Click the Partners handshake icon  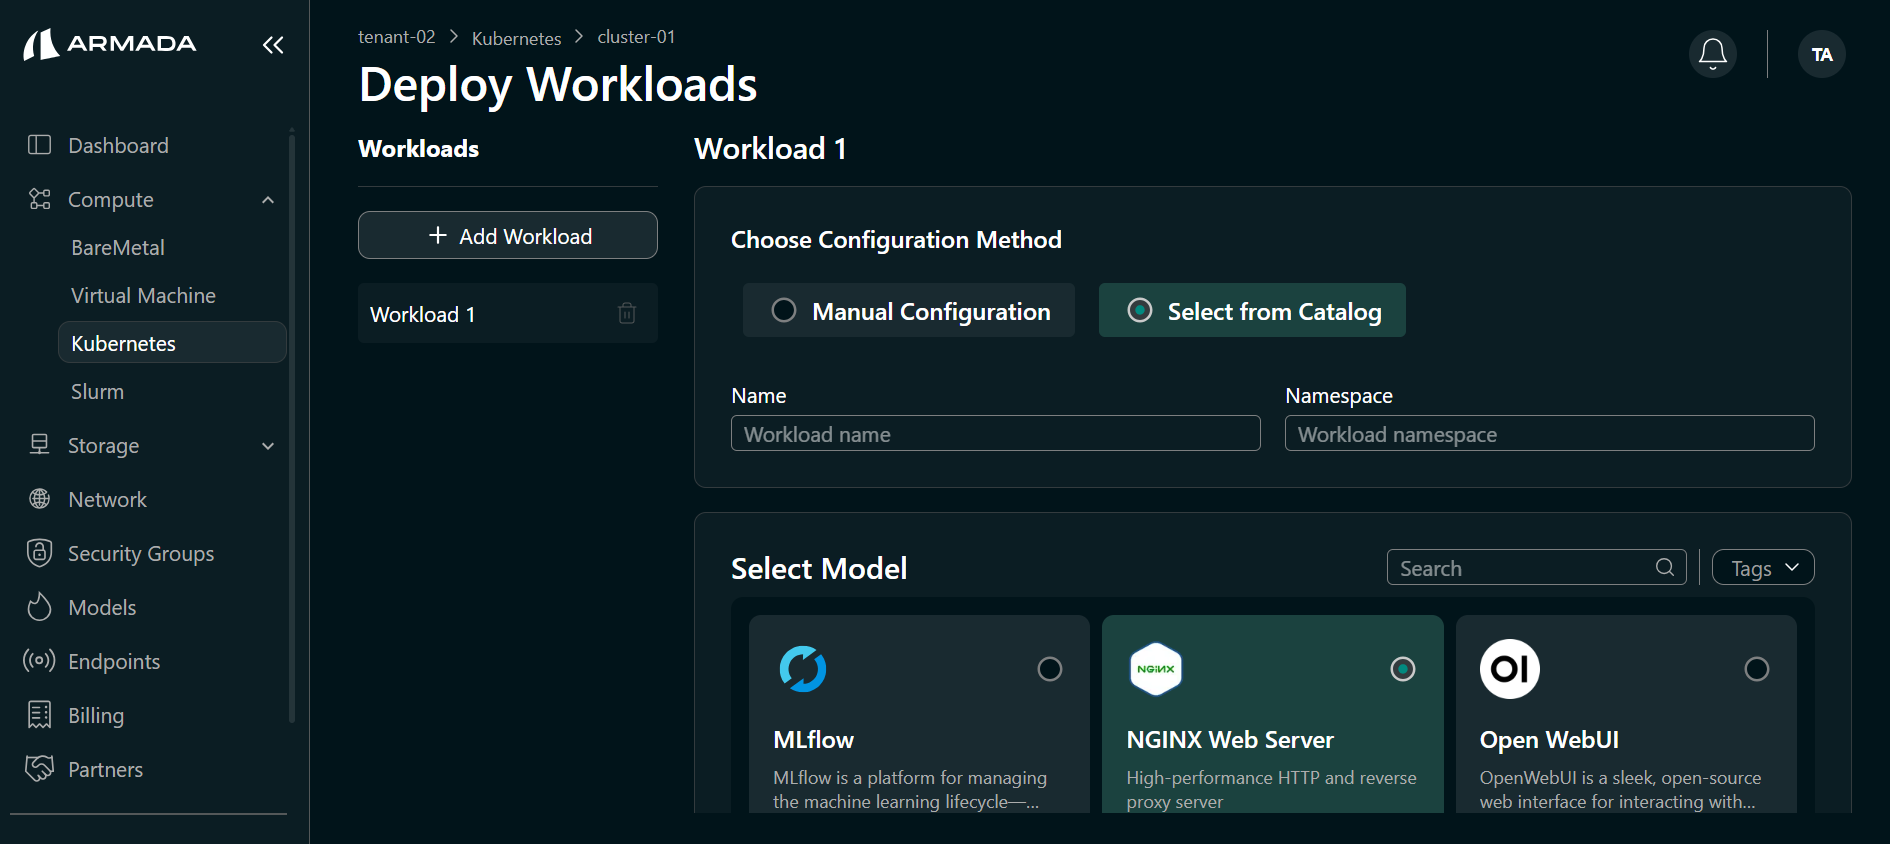click(40, 769)
